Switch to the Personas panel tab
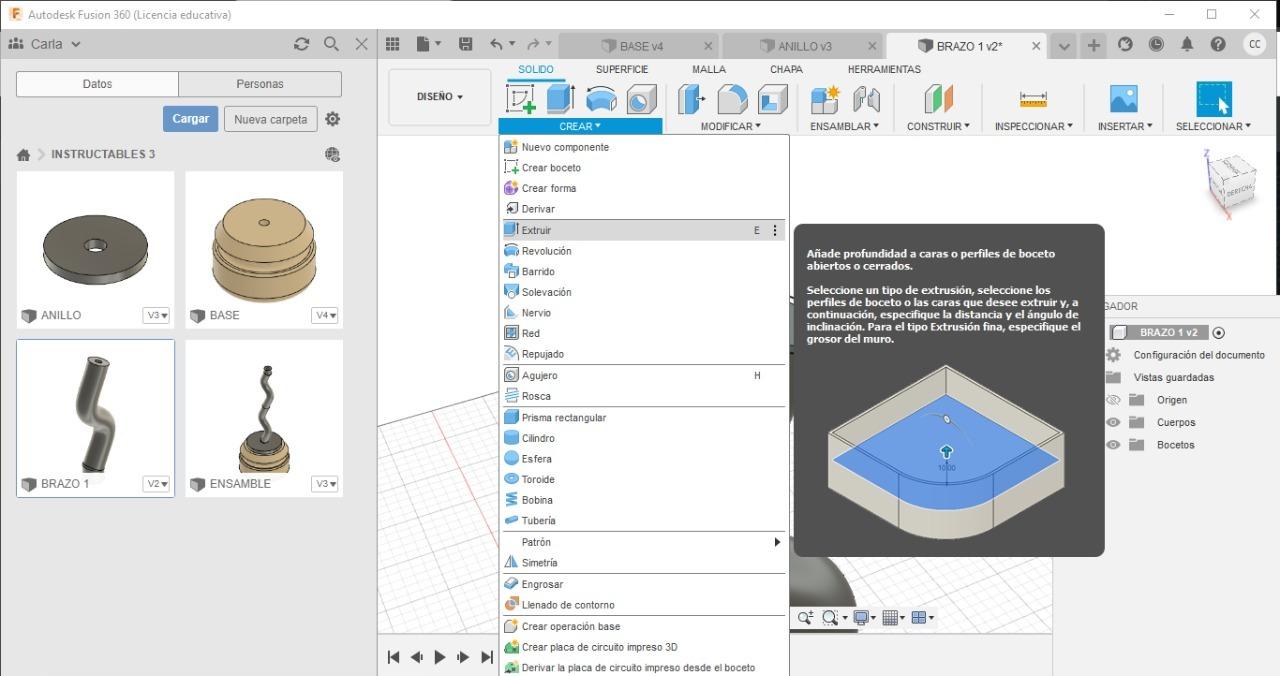This screenshot has width=1280, height=676. coord(260,84)
